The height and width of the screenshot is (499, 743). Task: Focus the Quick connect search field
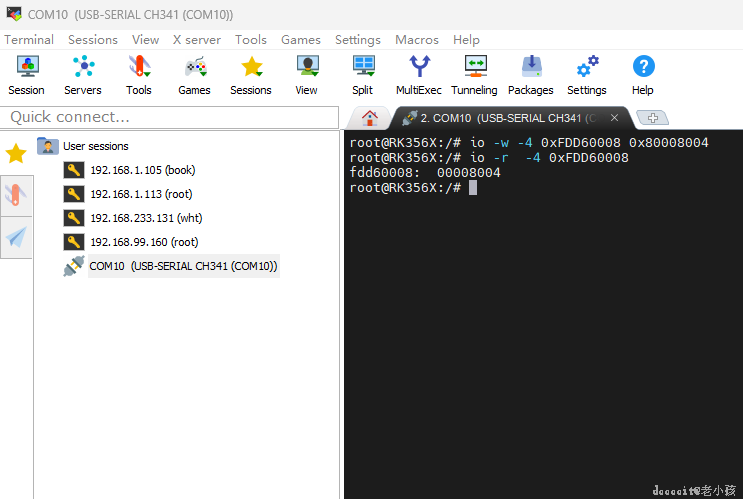[170, 117]
